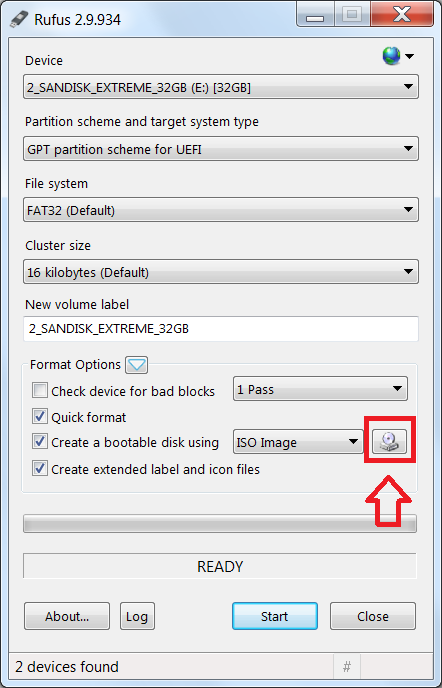Viewport: 442px width, 688px height.
Task: Click the New volume label text field
Action: pyautogui.click(x=221, y=329)
